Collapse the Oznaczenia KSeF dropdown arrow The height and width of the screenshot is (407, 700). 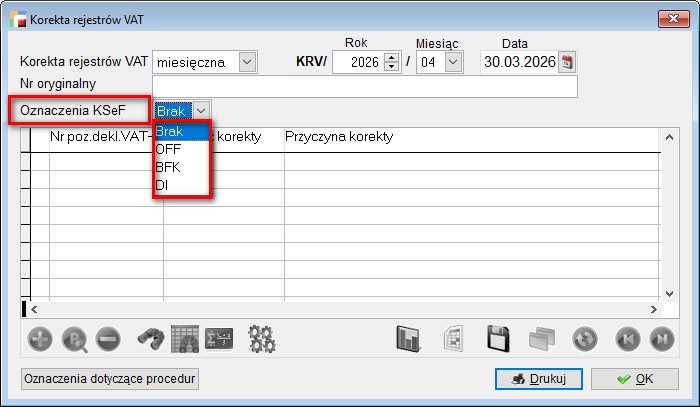(x=201, y=110)
